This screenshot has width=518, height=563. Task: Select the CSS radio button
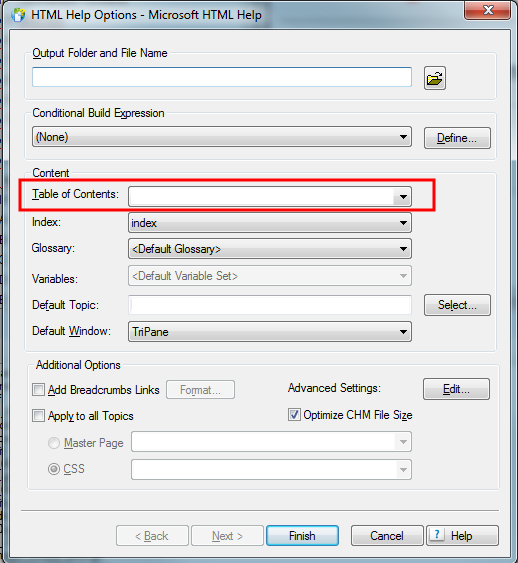54,469
